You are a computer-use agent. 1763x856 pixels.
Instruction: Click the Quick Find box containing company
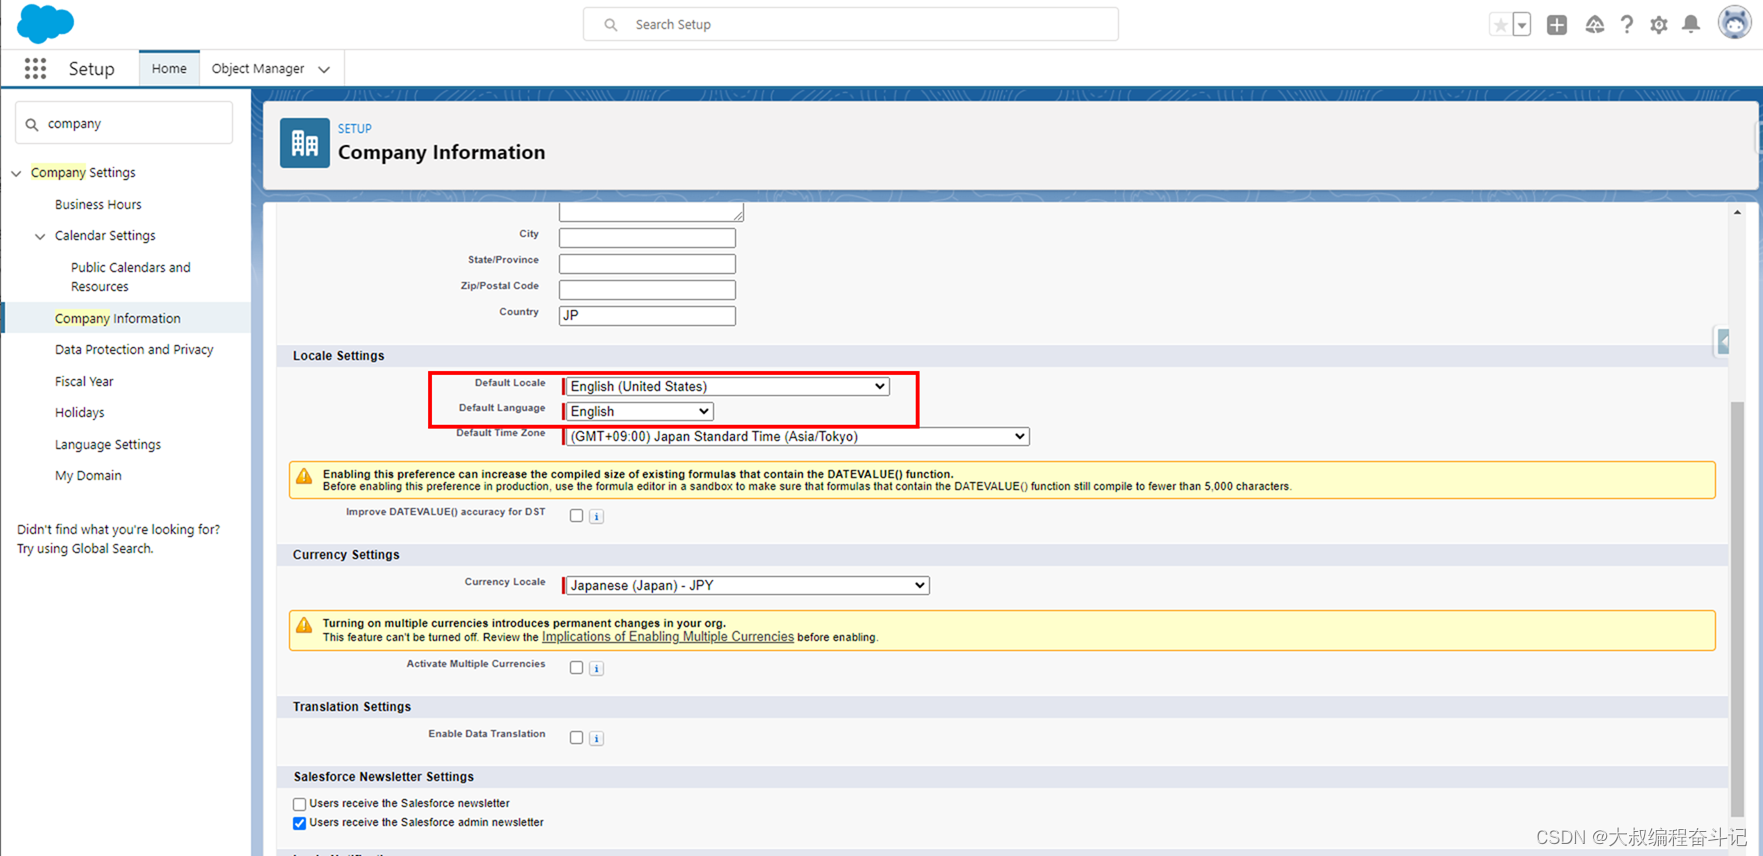[124, 123]
